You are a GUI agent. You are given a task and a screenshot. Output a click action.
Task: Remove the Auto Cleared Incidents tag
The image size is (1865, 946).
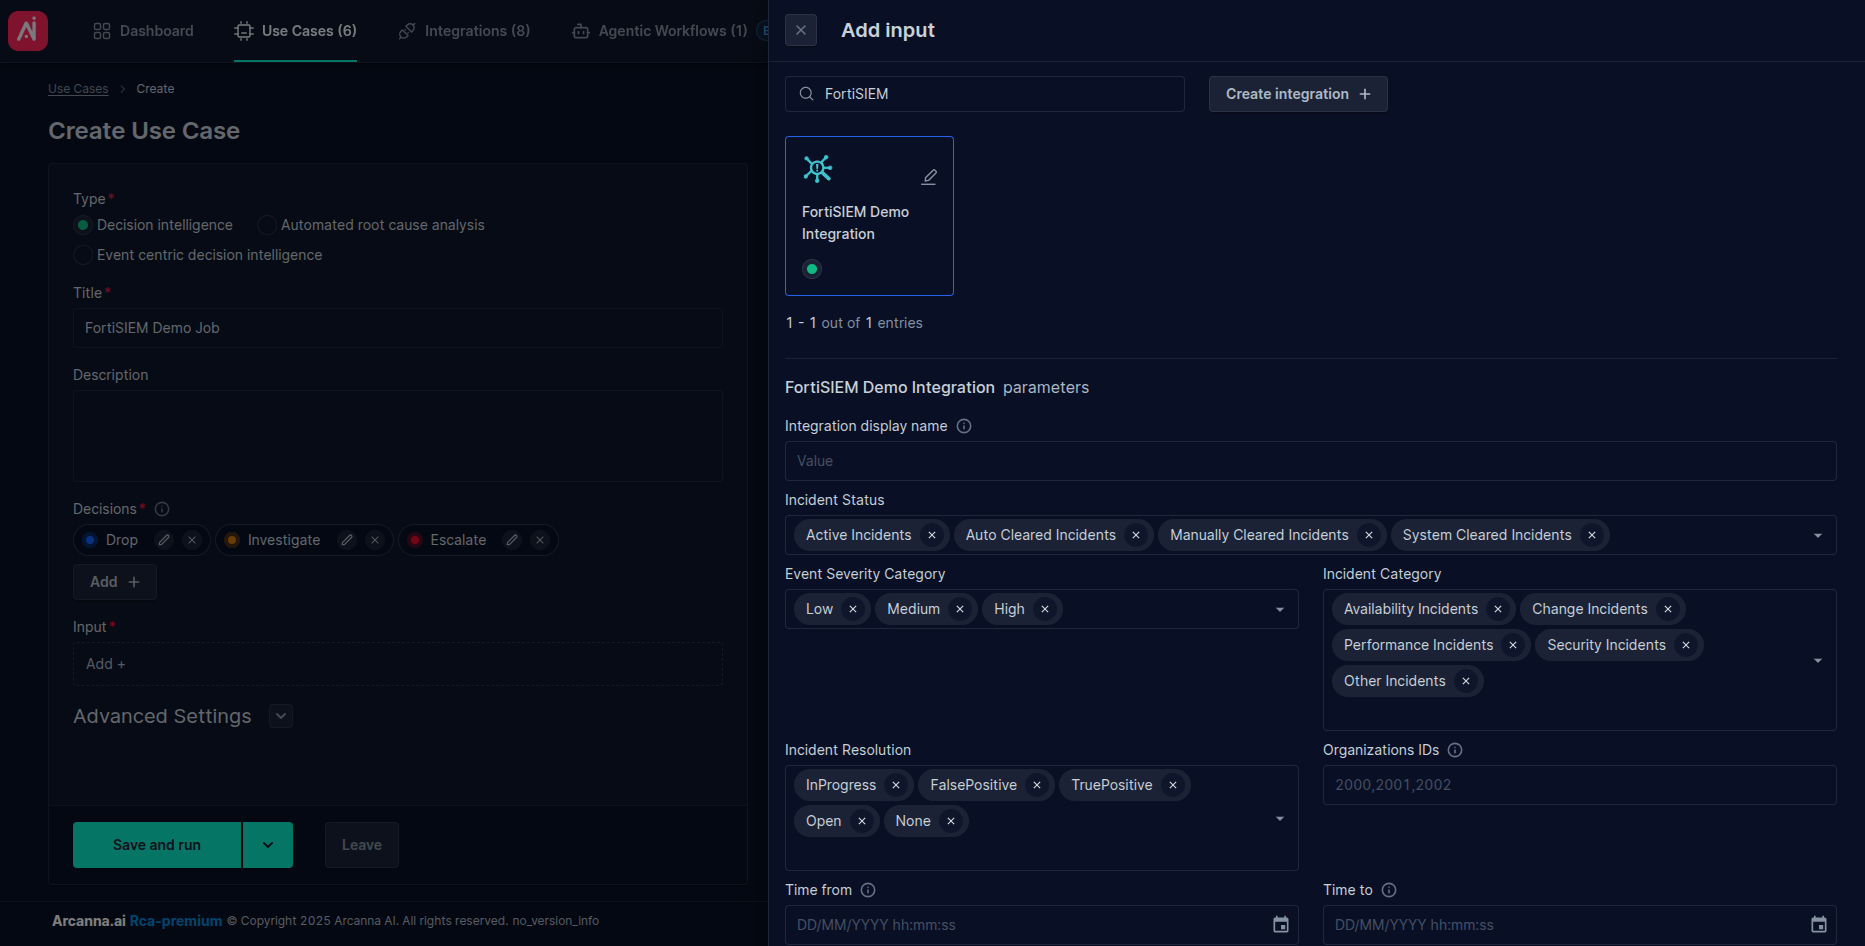coord(1136,535)
